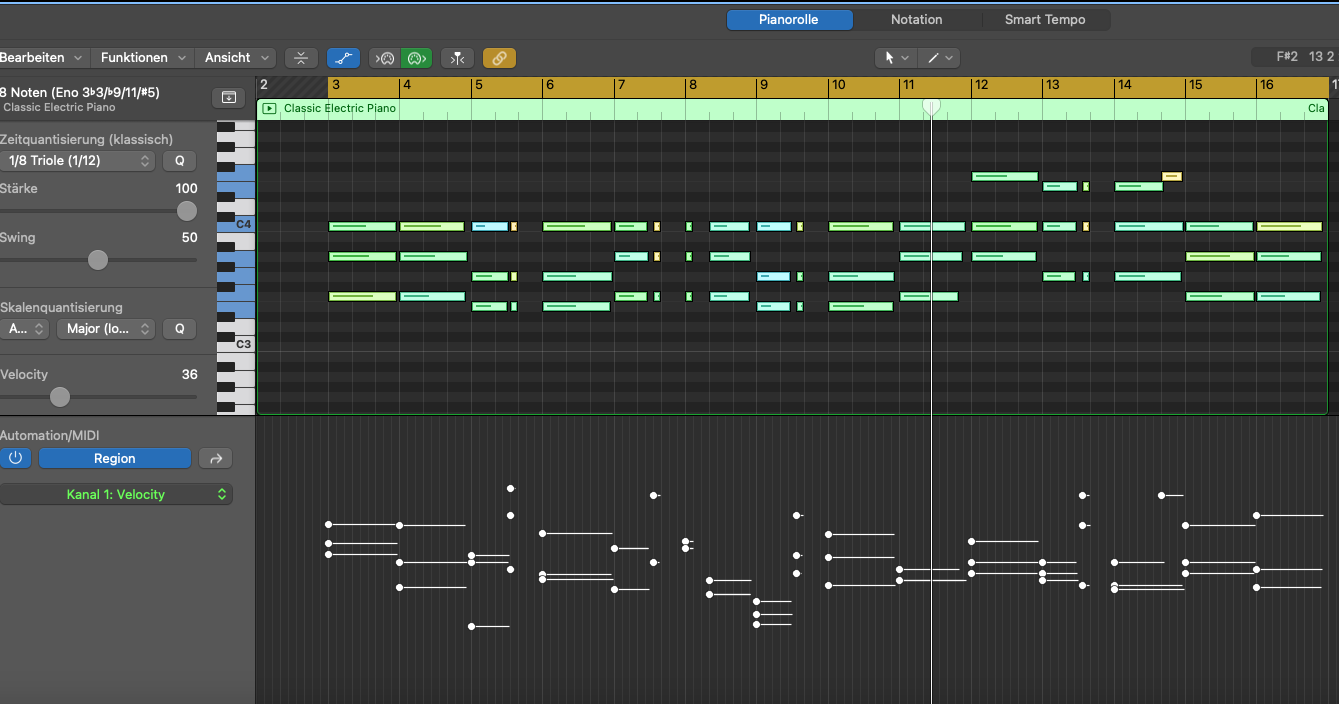The image size is (1339, 704).
Task: Open the left-click pointer tool menu
Action: (x=894, y=58)
